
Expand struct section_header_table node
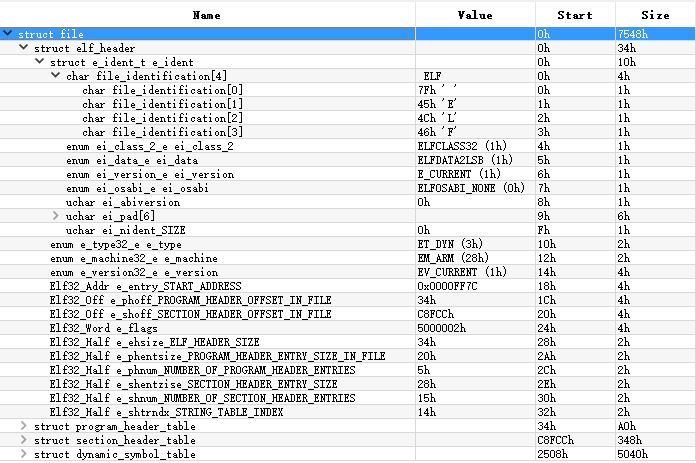click(x=24, y=440)
